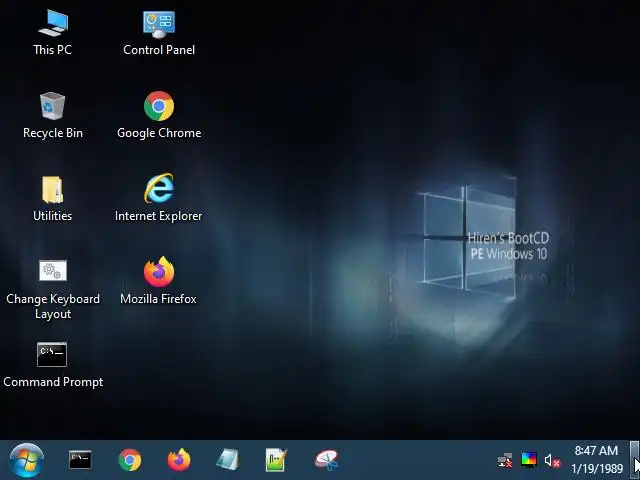Click the "Recycle Bin" label text
Screen dimensions: 640x480
pyautogui.click(x=53, y=133)
